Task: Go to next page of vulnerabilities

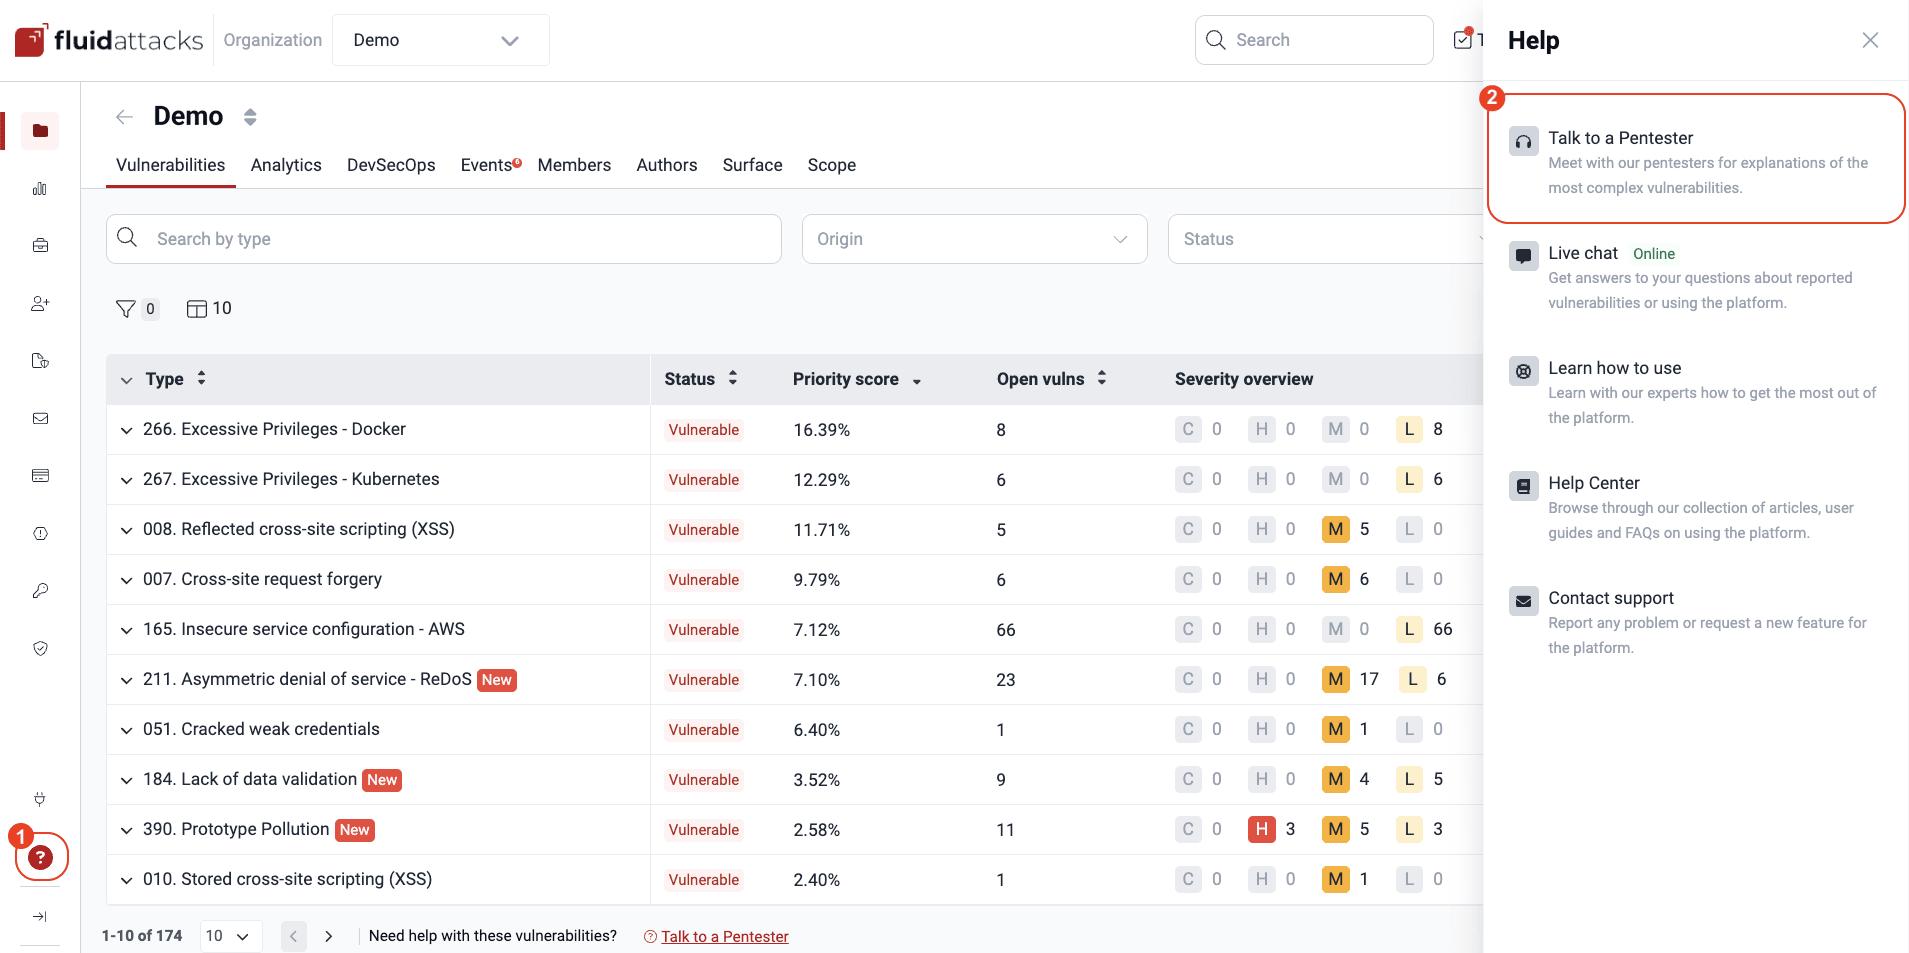Action: 328,937
